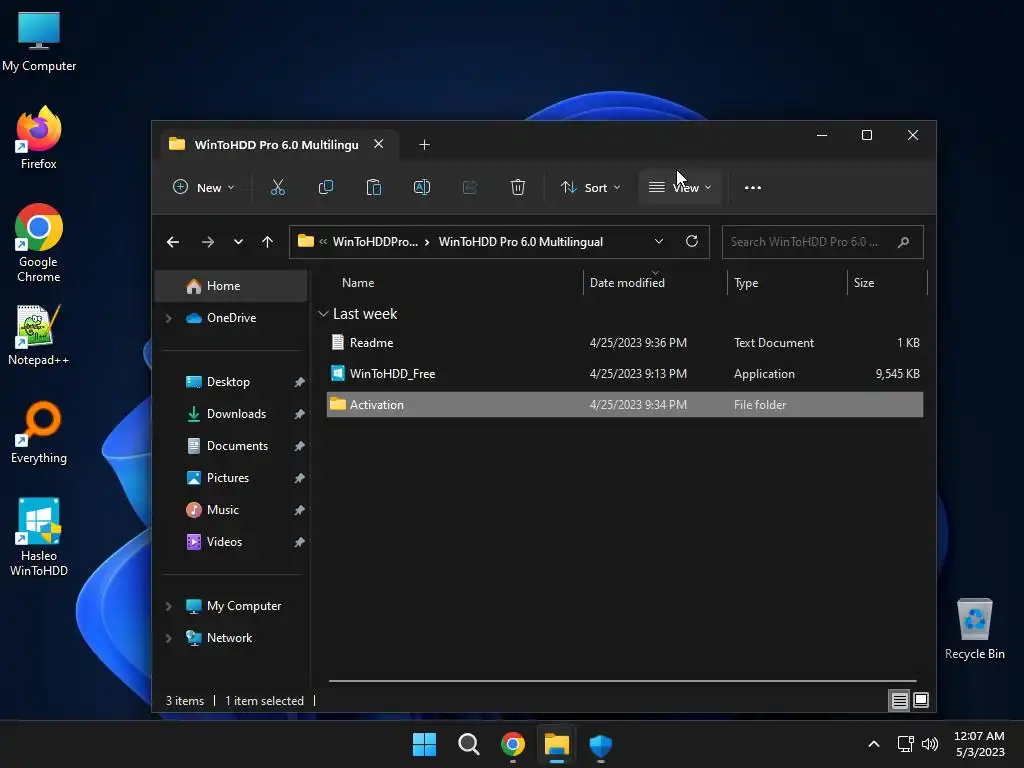Expand the address bar history dropdown
The height and width of the screenshot is (768, 1024).
pos(658,242)
